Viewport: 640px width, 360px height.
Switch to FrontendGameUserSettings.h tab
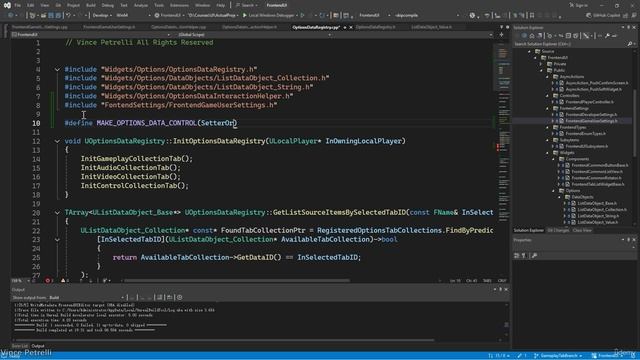tap(109, 27)
